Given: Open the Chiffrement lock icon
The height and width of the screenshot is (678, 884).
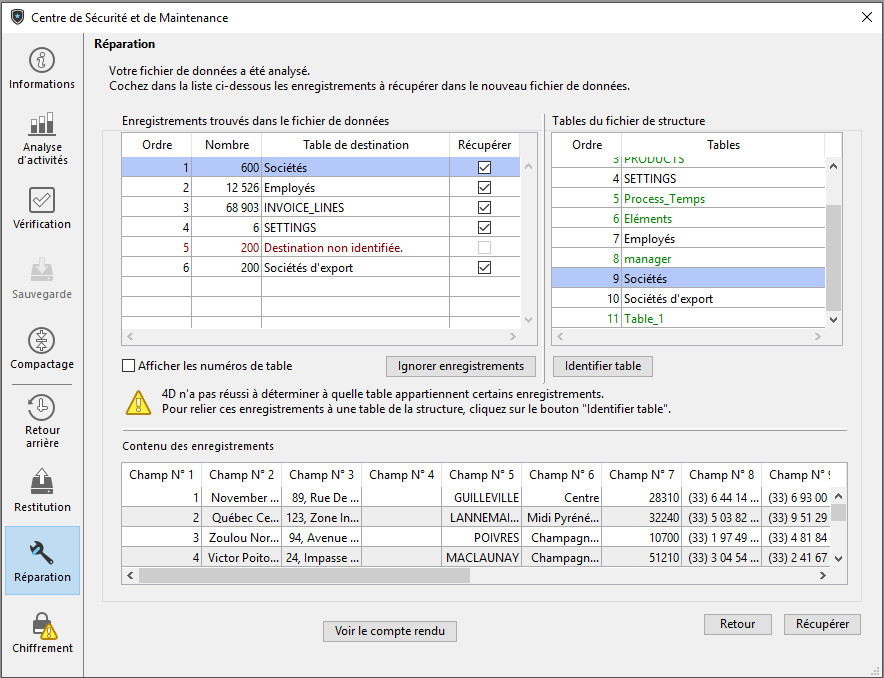Looking at the screenshot, I should point(42,626).
